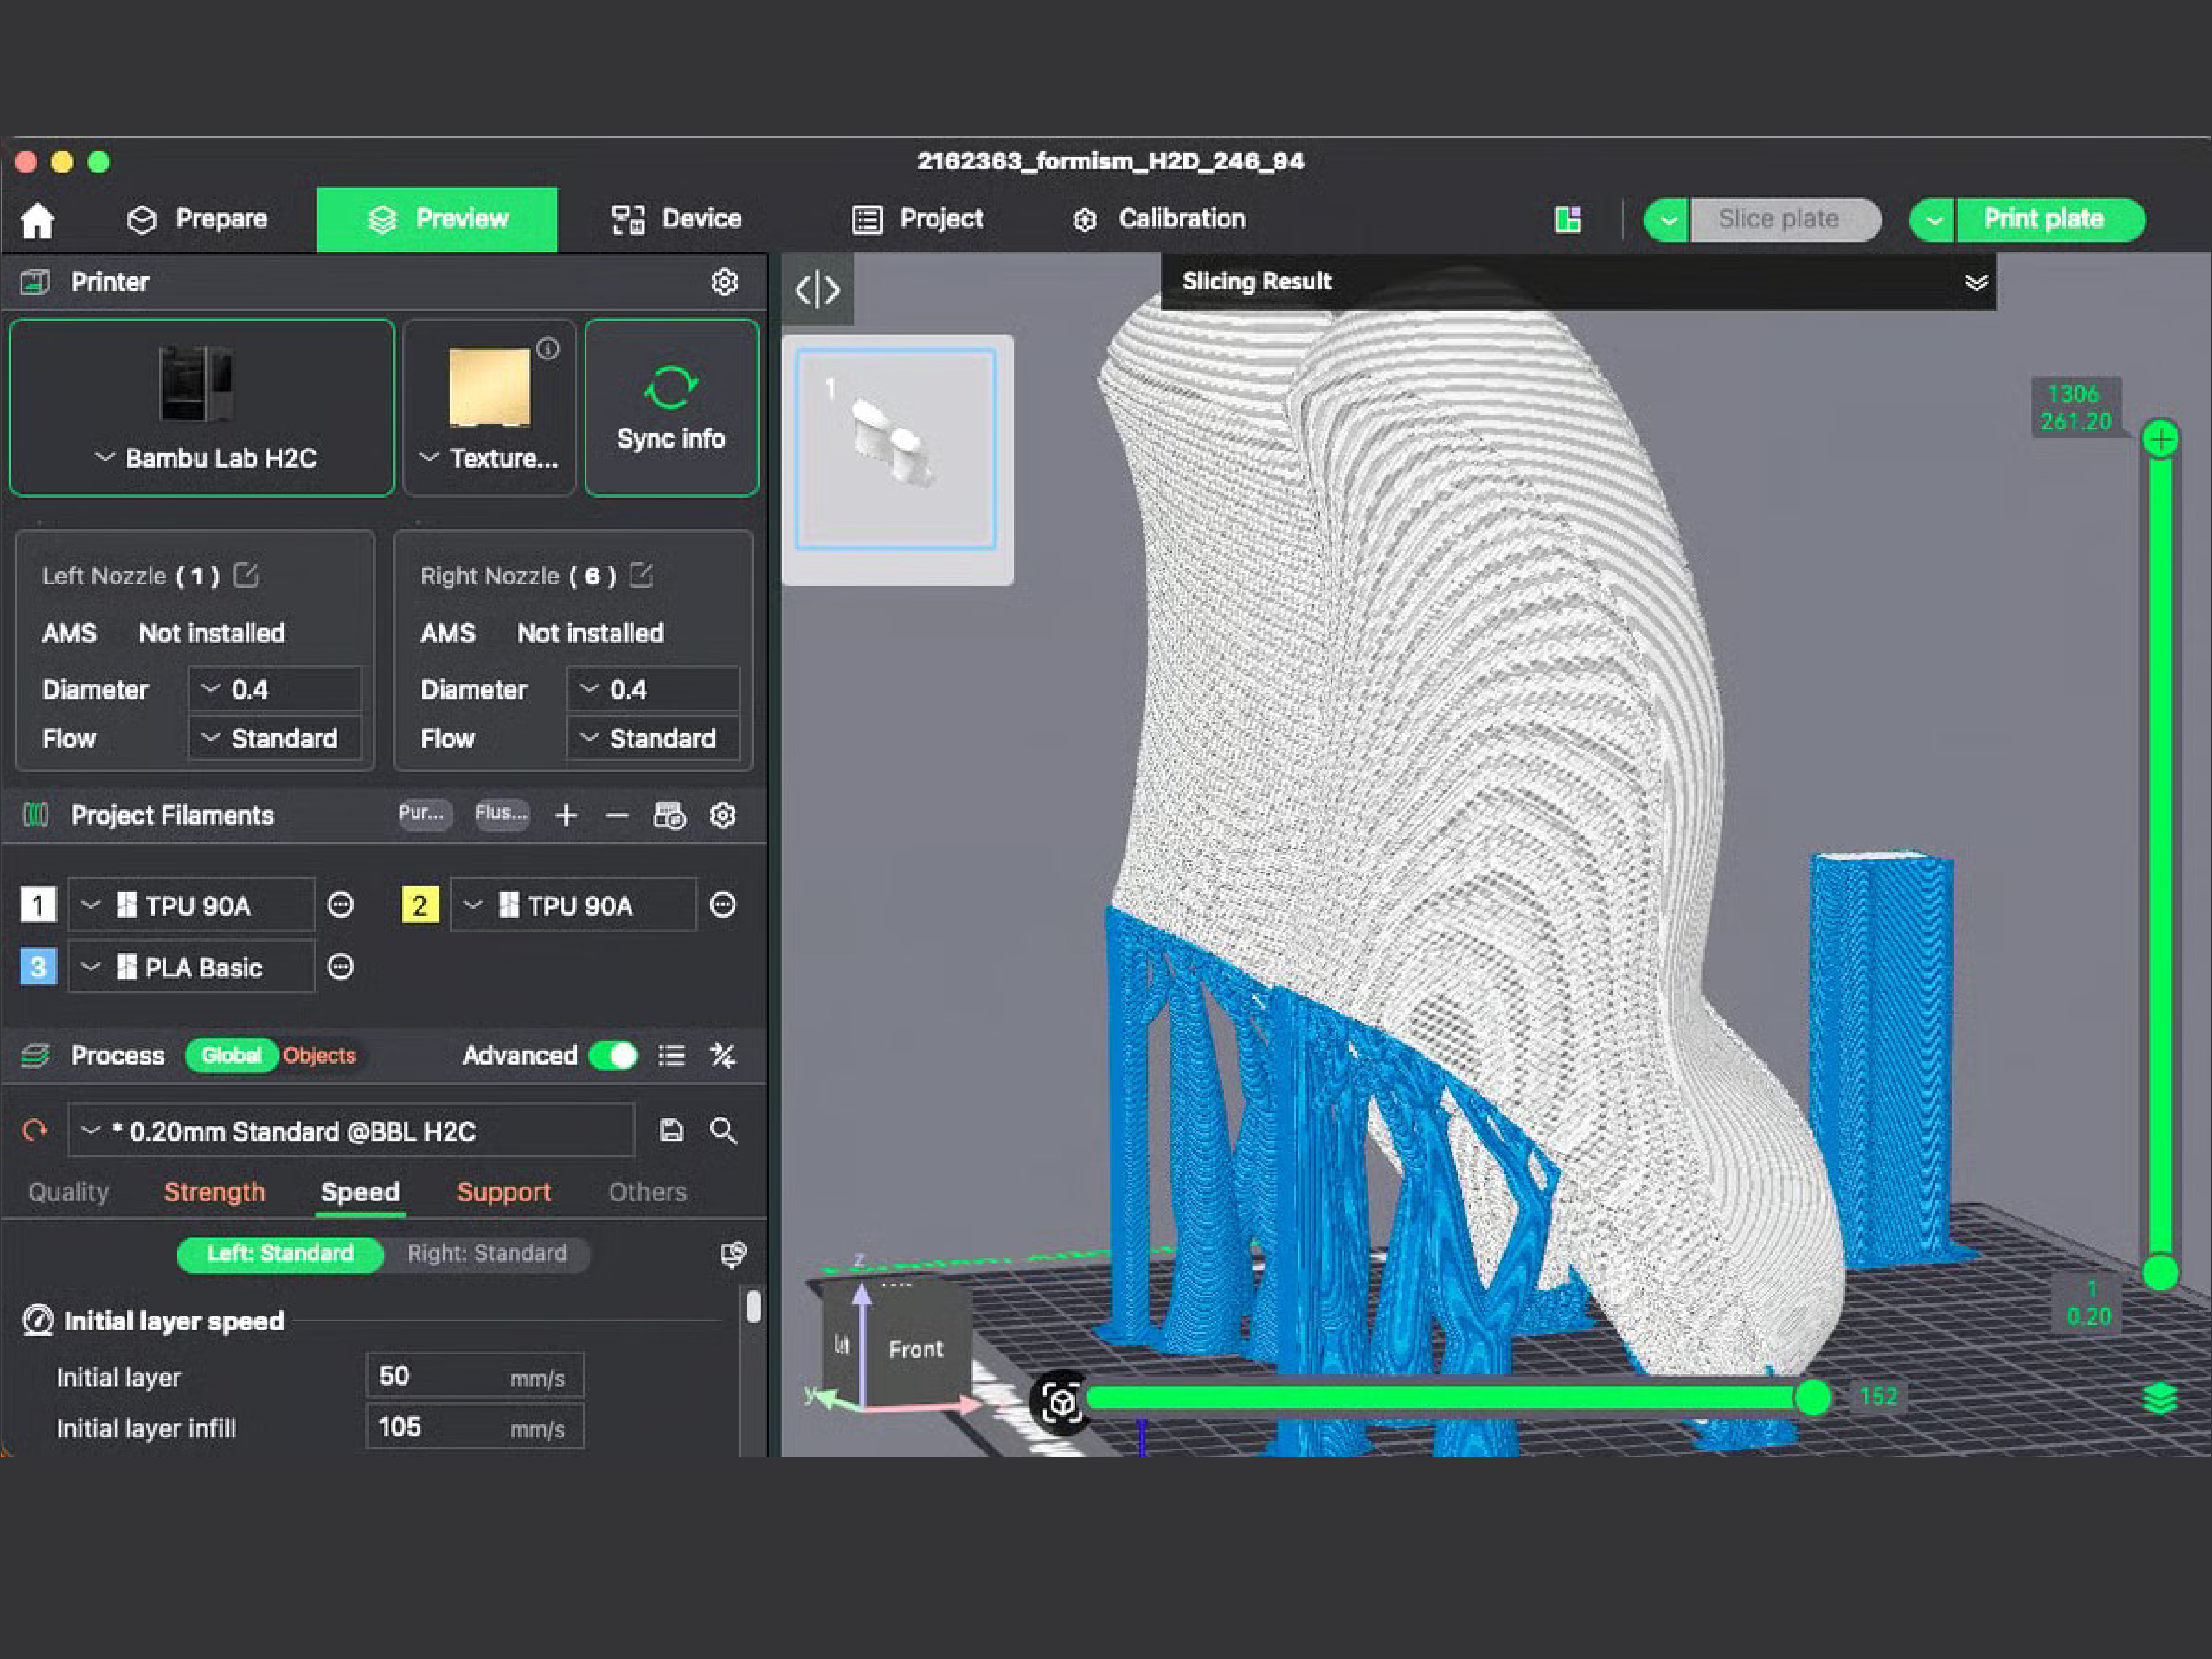Expand the Slicing Result panel

pos(1976,282)
